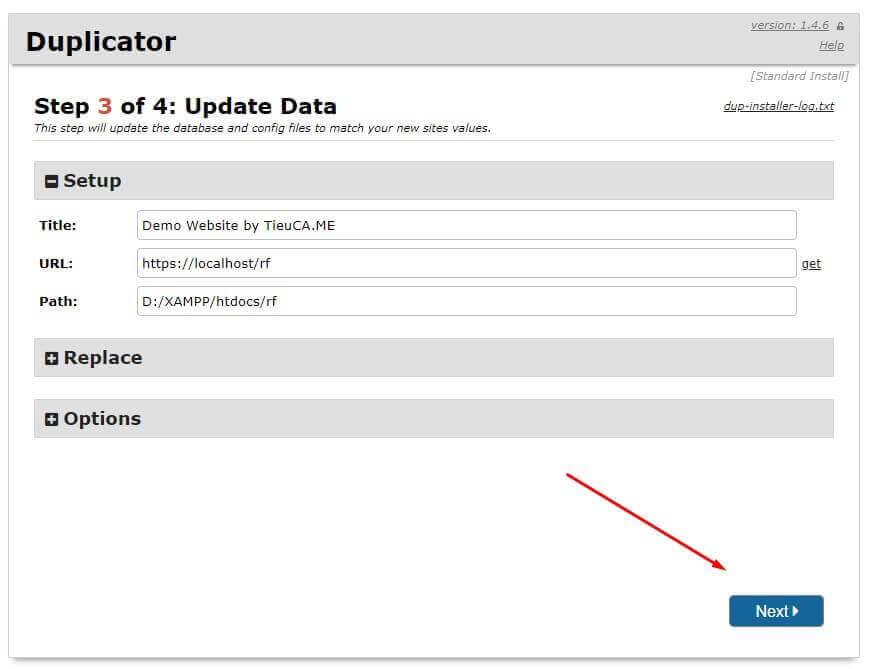Image resolution: width=870 pixels, height=669 pixels.
Task: Open dup-installer-log.txt log file link
Action: 778,106
